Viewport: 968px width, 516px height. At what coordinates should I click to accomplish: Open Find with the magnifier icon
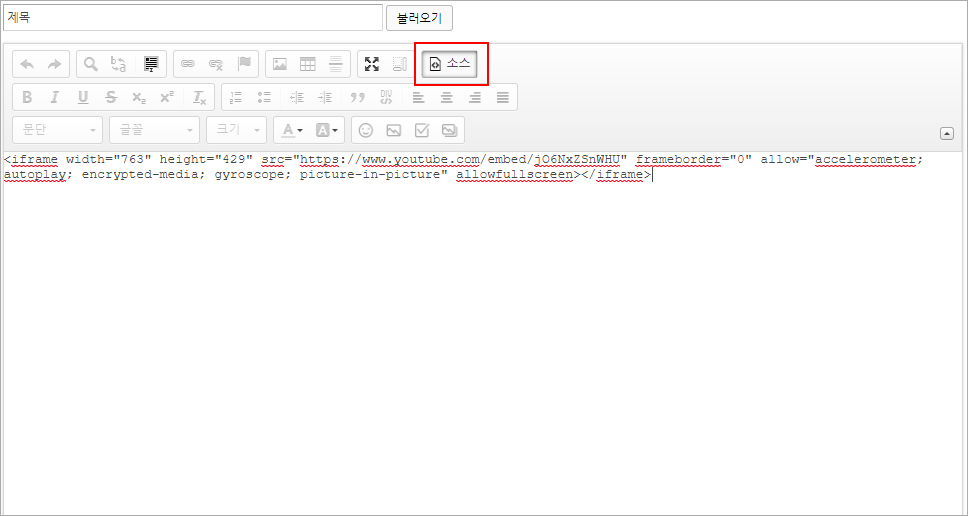coord(91,64)
